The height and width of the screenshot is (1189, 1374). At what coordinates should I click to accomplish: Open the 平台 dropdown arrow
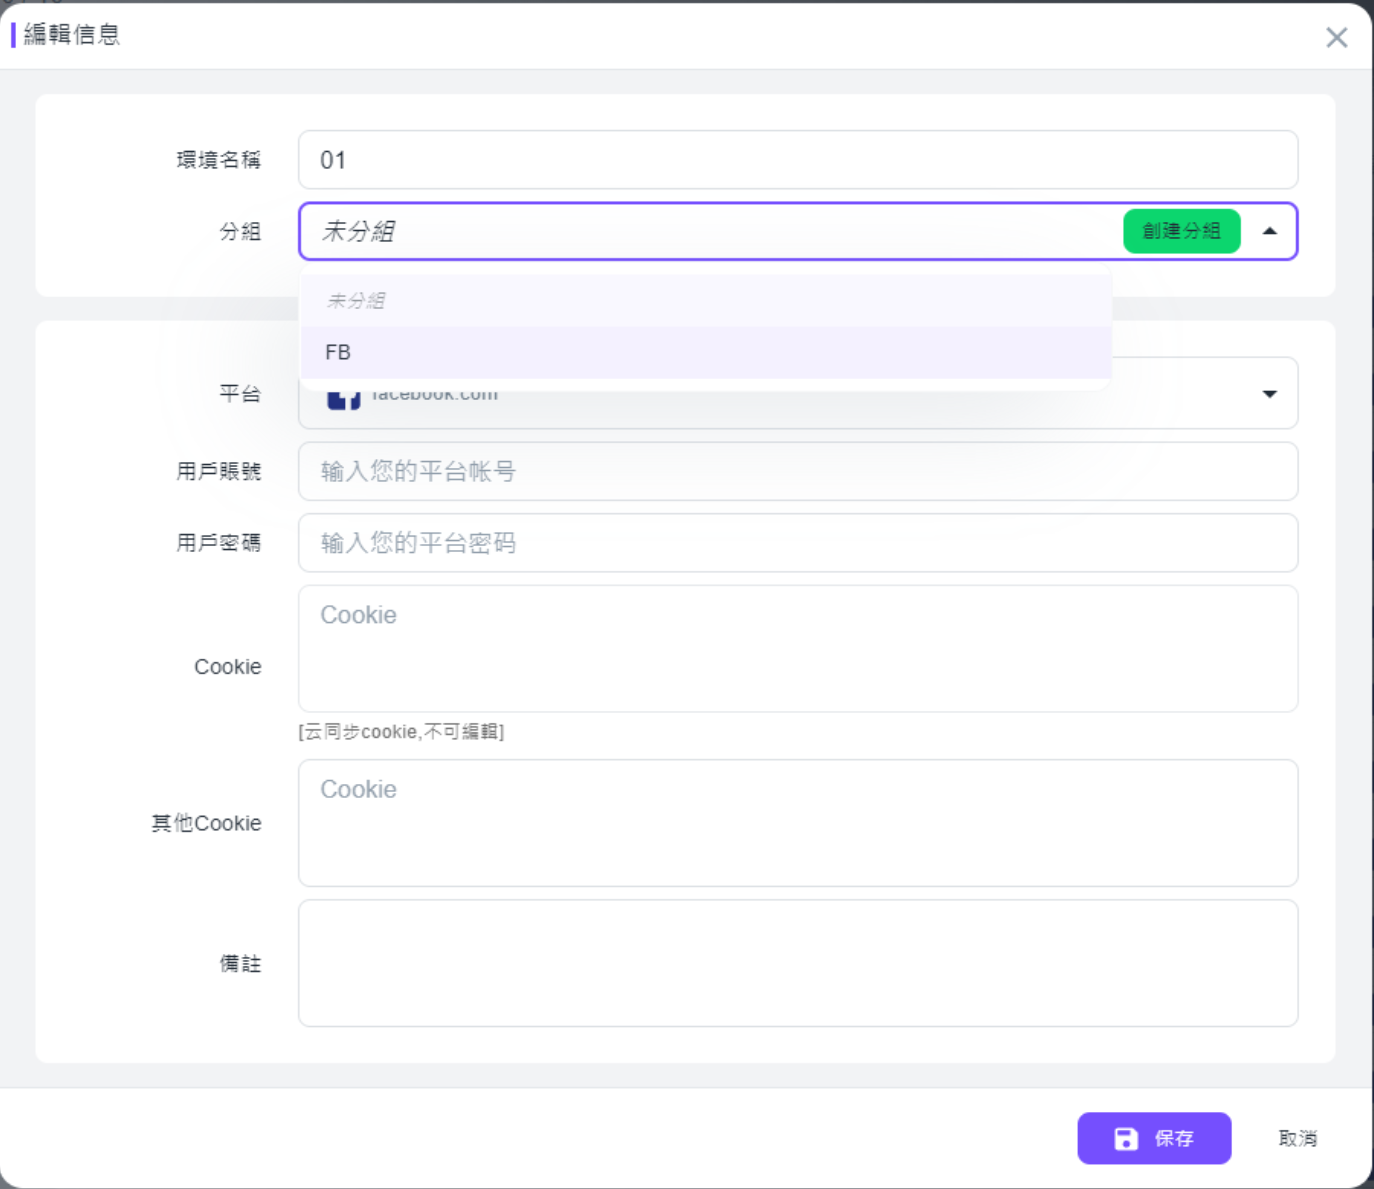point(1269,394)
